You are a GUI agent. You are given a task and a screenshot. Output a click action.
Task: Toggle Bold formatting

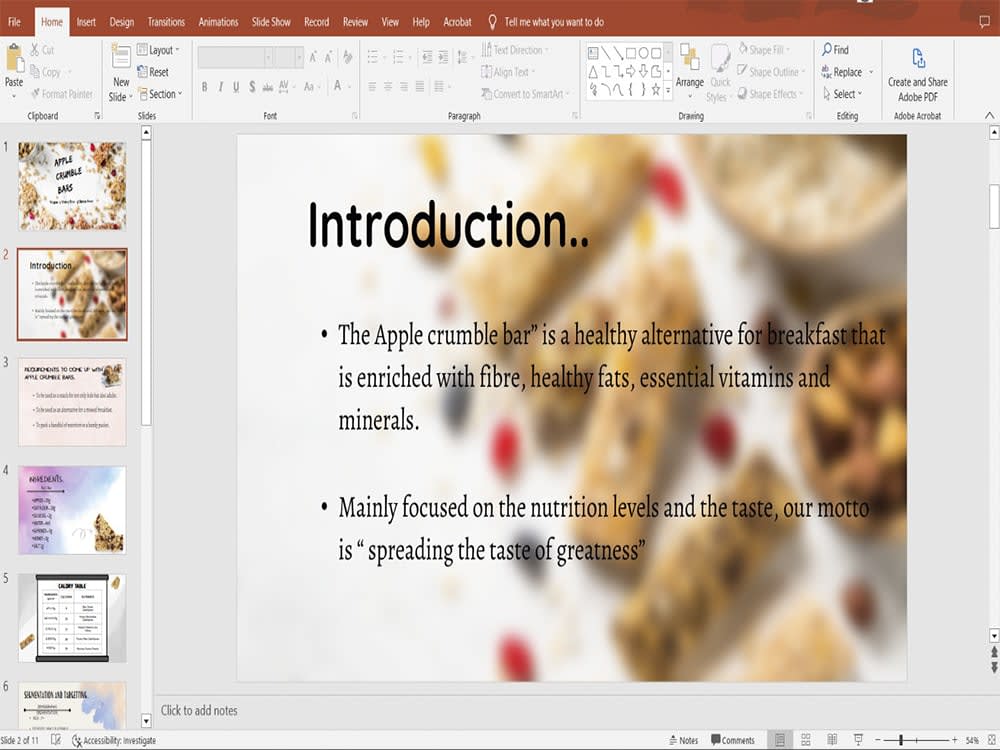tap(204, 87)
